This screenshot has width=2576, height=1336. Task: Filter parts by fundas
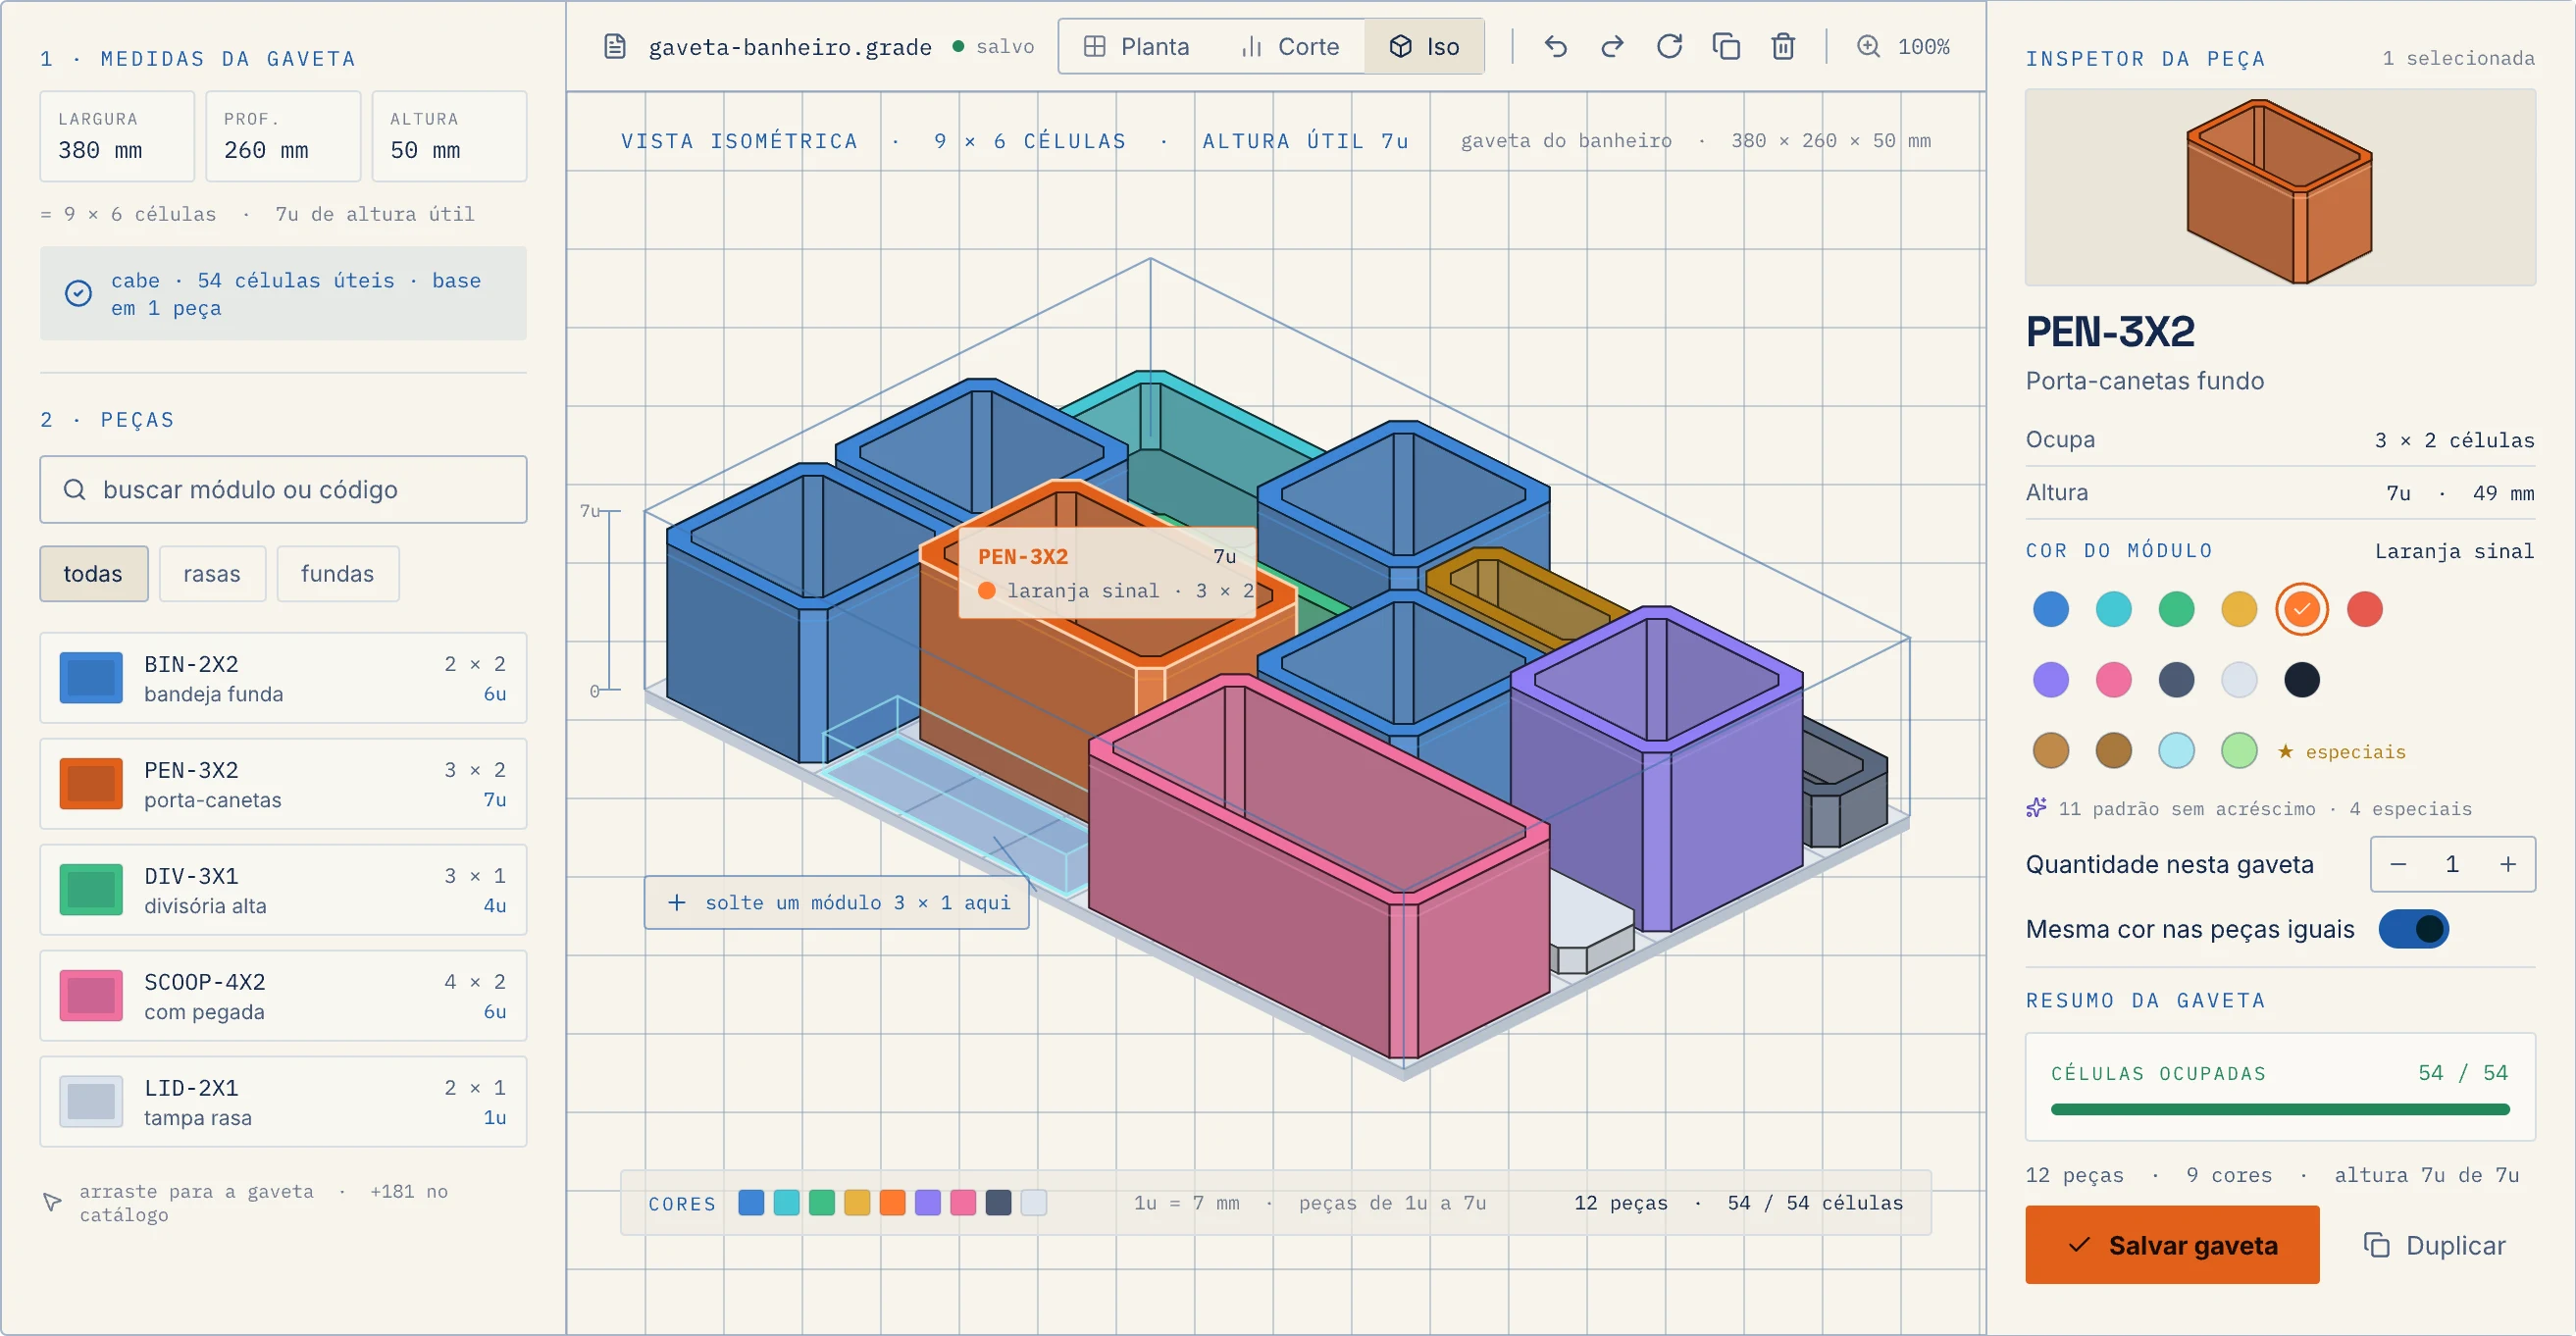(x=338, y=574)
